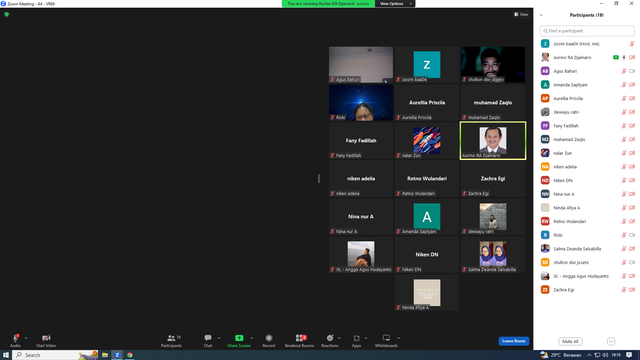Toggle Niken DN muted mic icon in list
The width and height of the screenshot is (640, 360).
click(x=624, y=180)
